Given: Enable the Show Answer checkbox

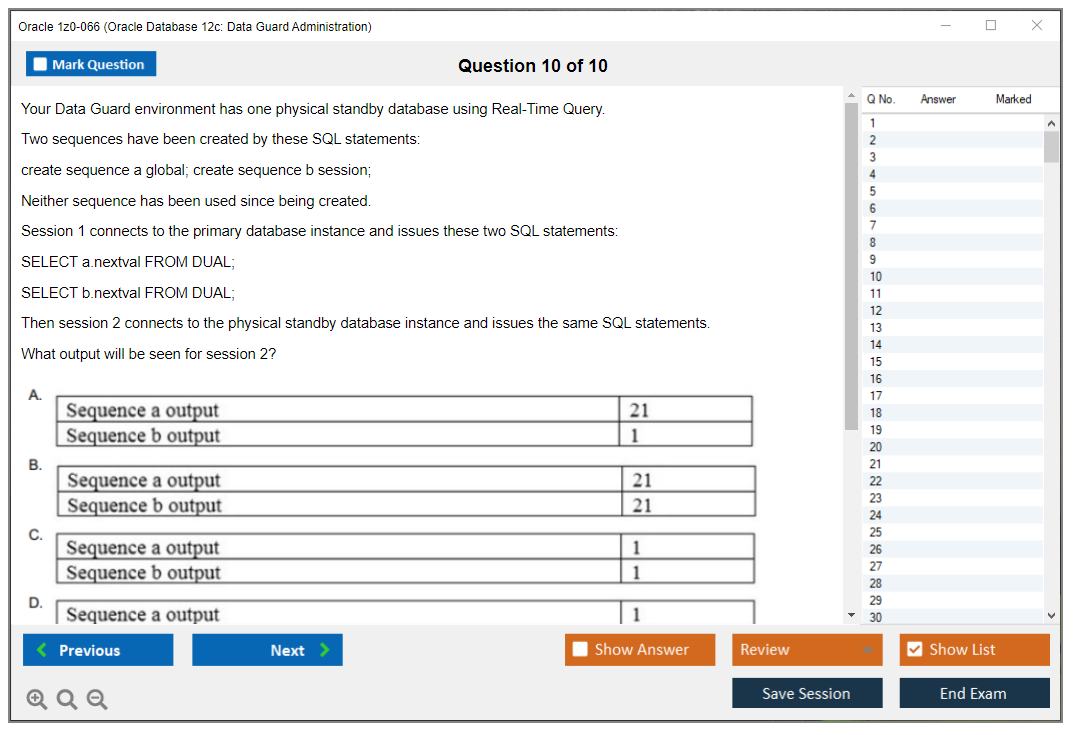Looking at the screenshot, I should 578,650.
